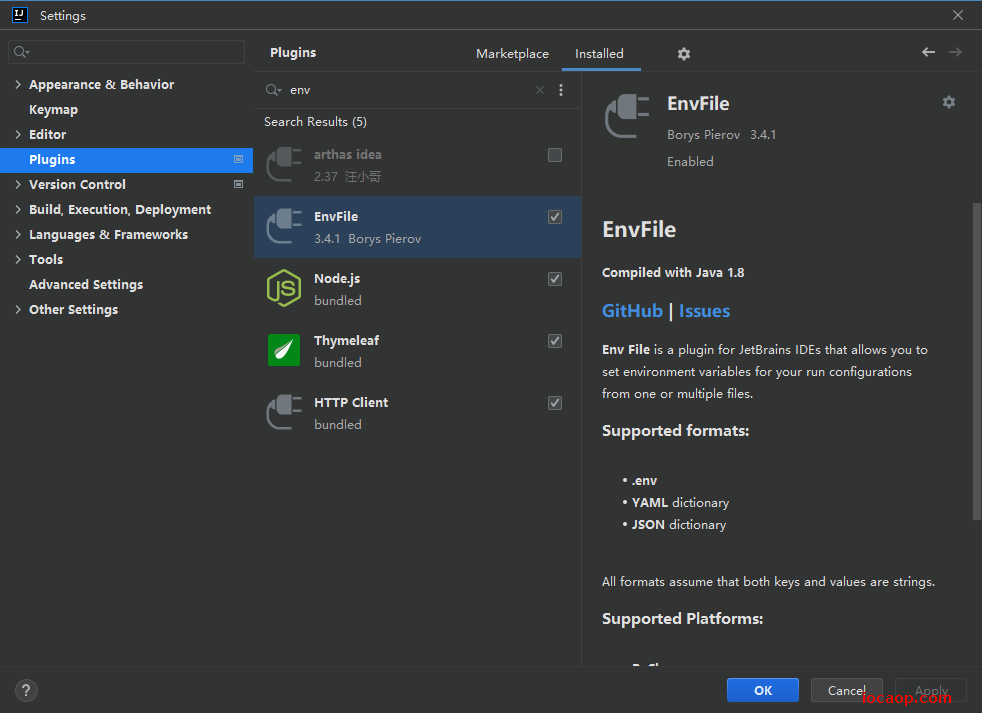Image resolution: width=982 pixels, height=713 pixels.
Task: Click the EnvFile detail gear icon
Action: coord(949,102)
